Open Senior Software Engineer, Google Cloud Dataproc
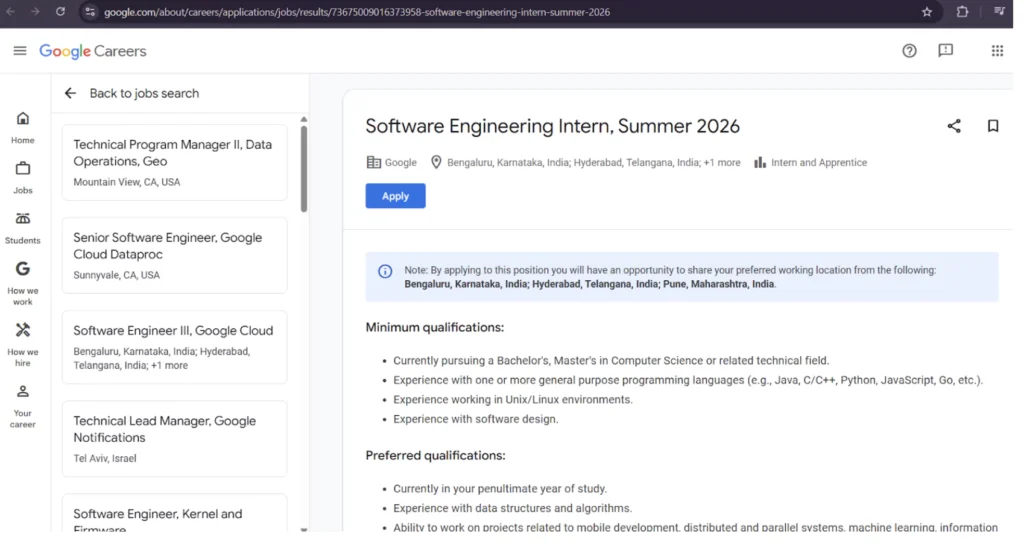This screenshot has width=1024, height=546. coord(174,255)
